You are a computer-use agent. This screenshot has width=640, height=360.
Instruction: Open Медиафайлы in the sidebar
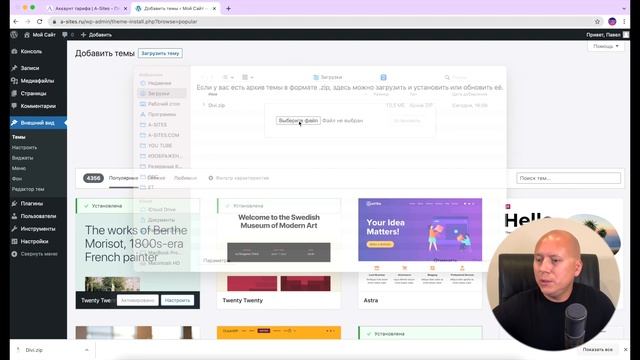point(38,80)
